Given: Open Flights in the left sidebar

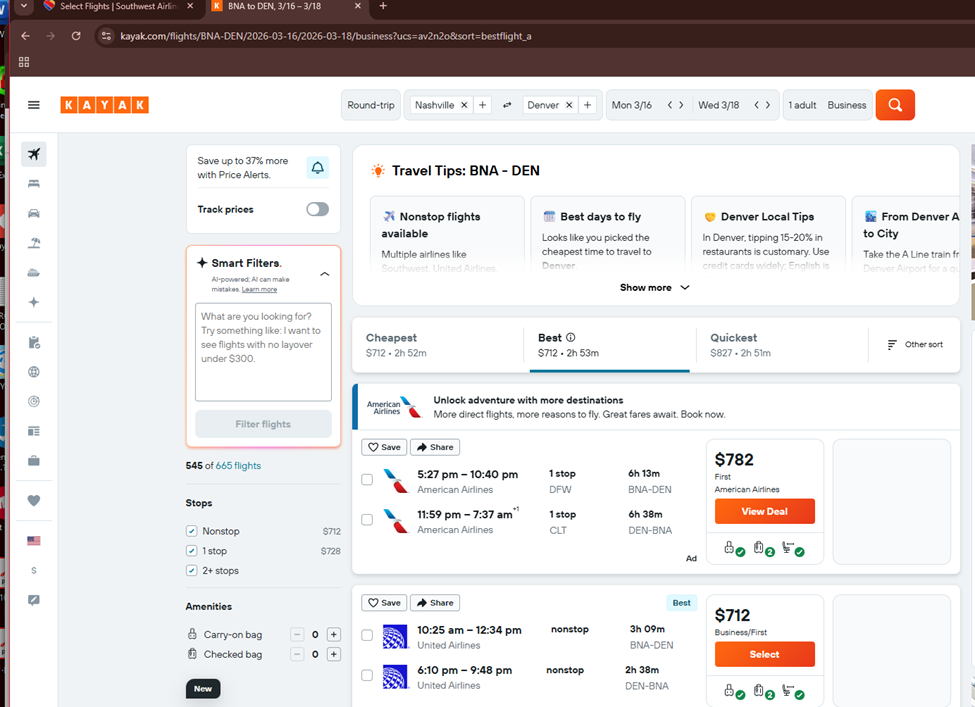Looking at the screenshot, I should pyautogui.click(x=34, y=154).
